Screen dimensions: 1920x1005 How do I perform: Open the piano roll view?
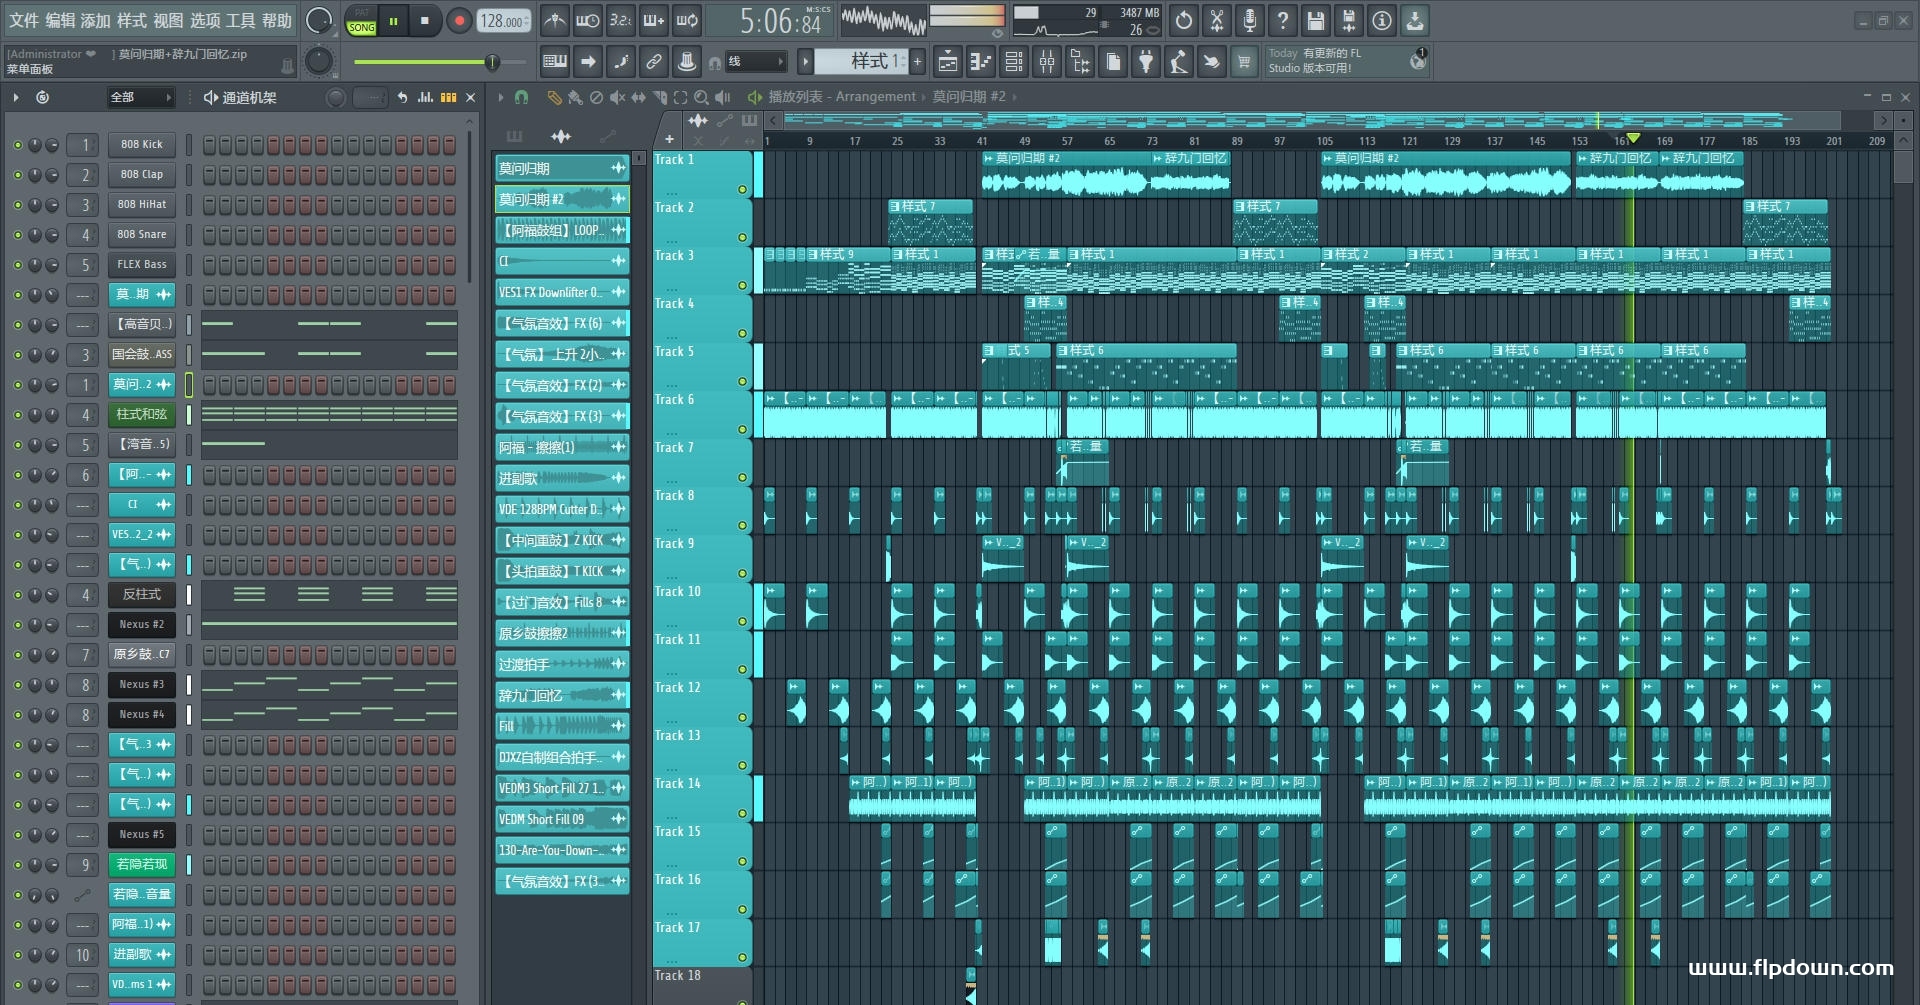coord(981,63)
